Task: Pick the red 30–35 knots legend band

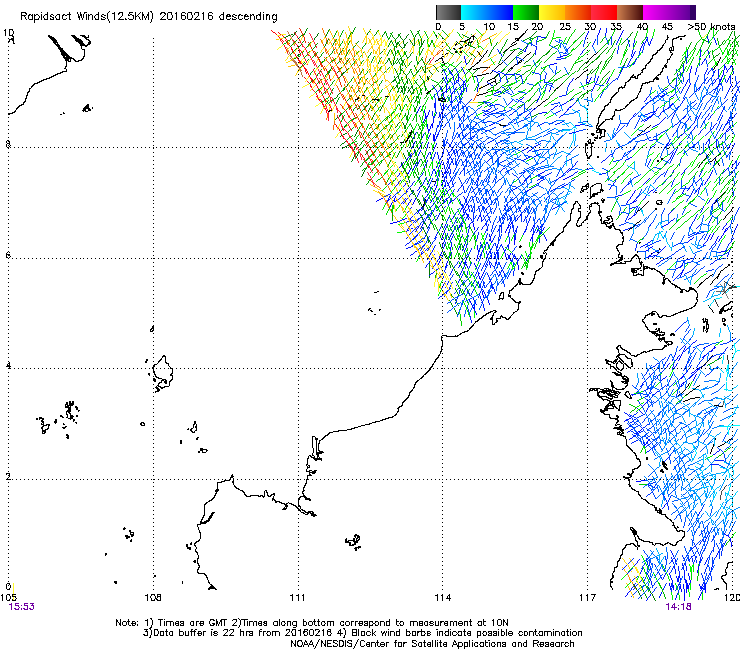Action: point(604,12)
